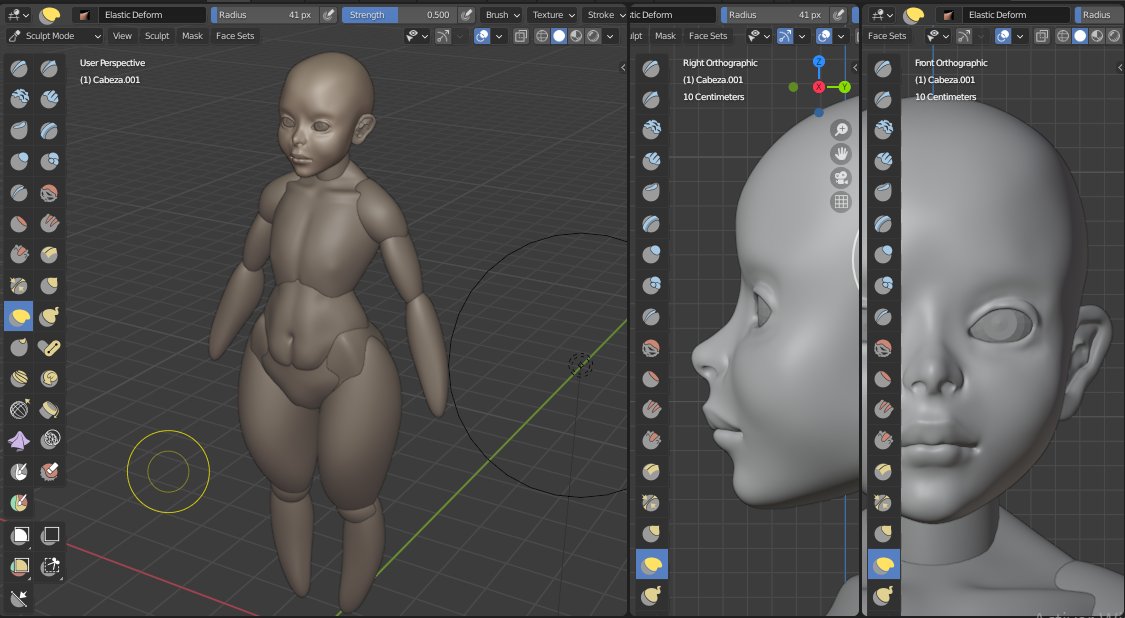
Task: Open Mask menu in Right Orthographic viewport
Action: [665, 36]
